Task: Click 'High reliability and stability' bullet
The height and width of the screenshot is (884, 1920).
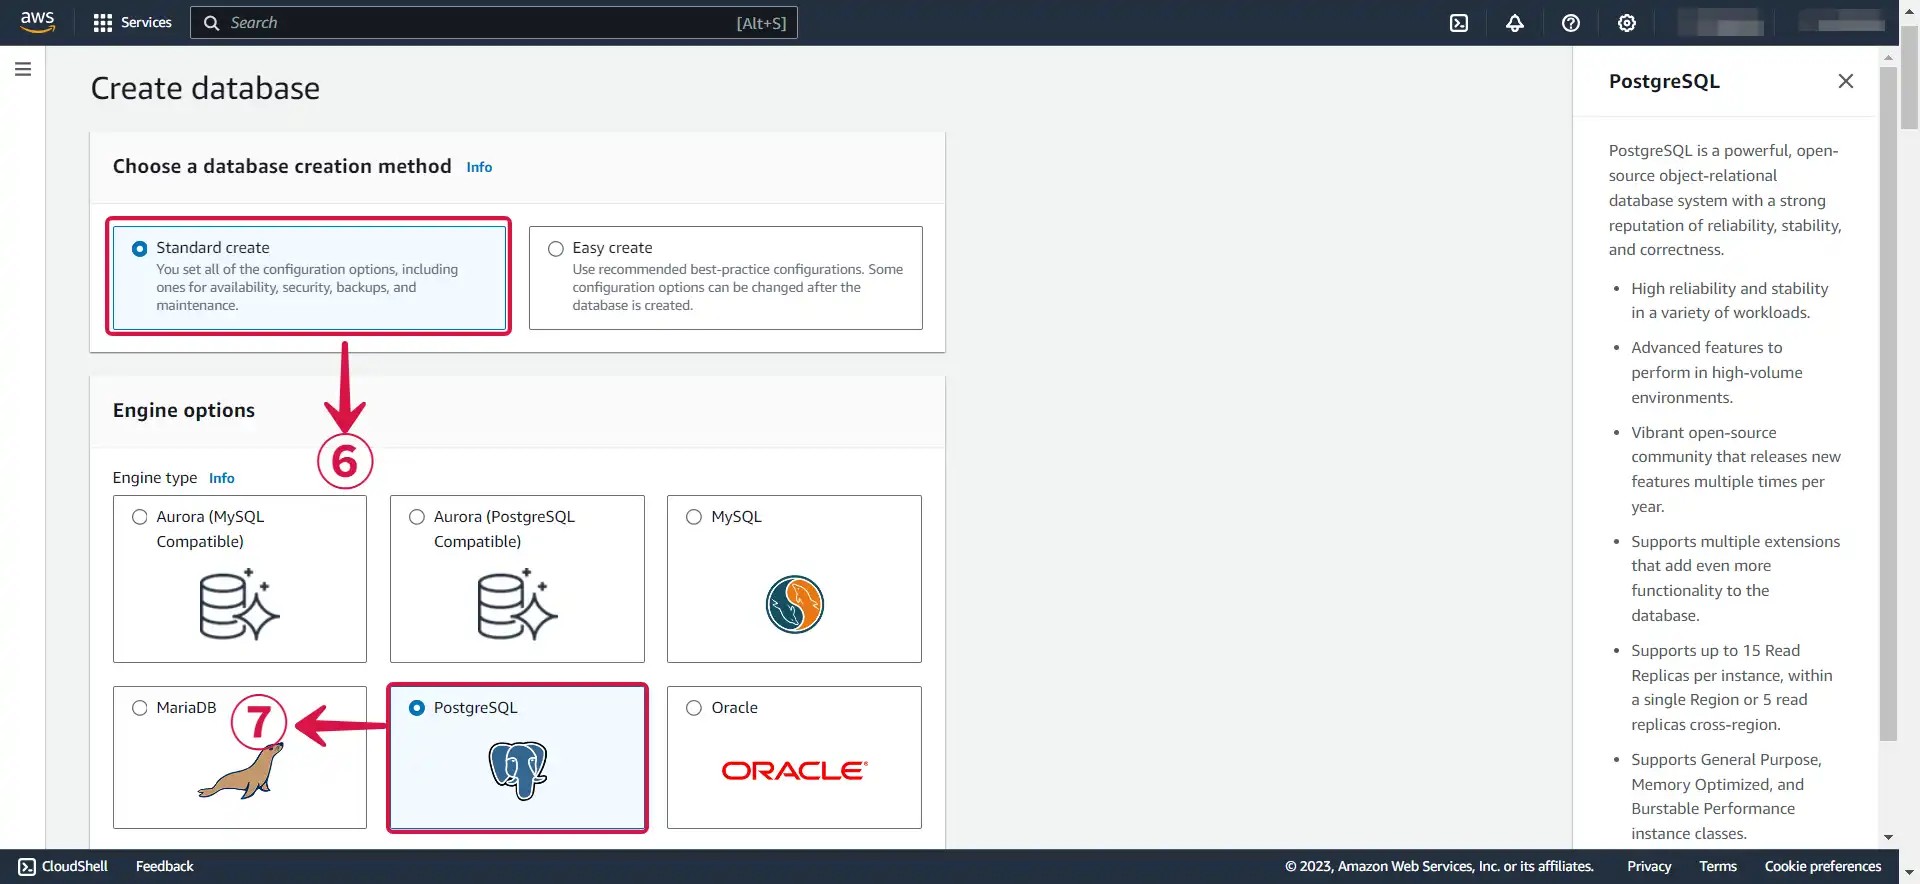Action: pos(1730,300)
